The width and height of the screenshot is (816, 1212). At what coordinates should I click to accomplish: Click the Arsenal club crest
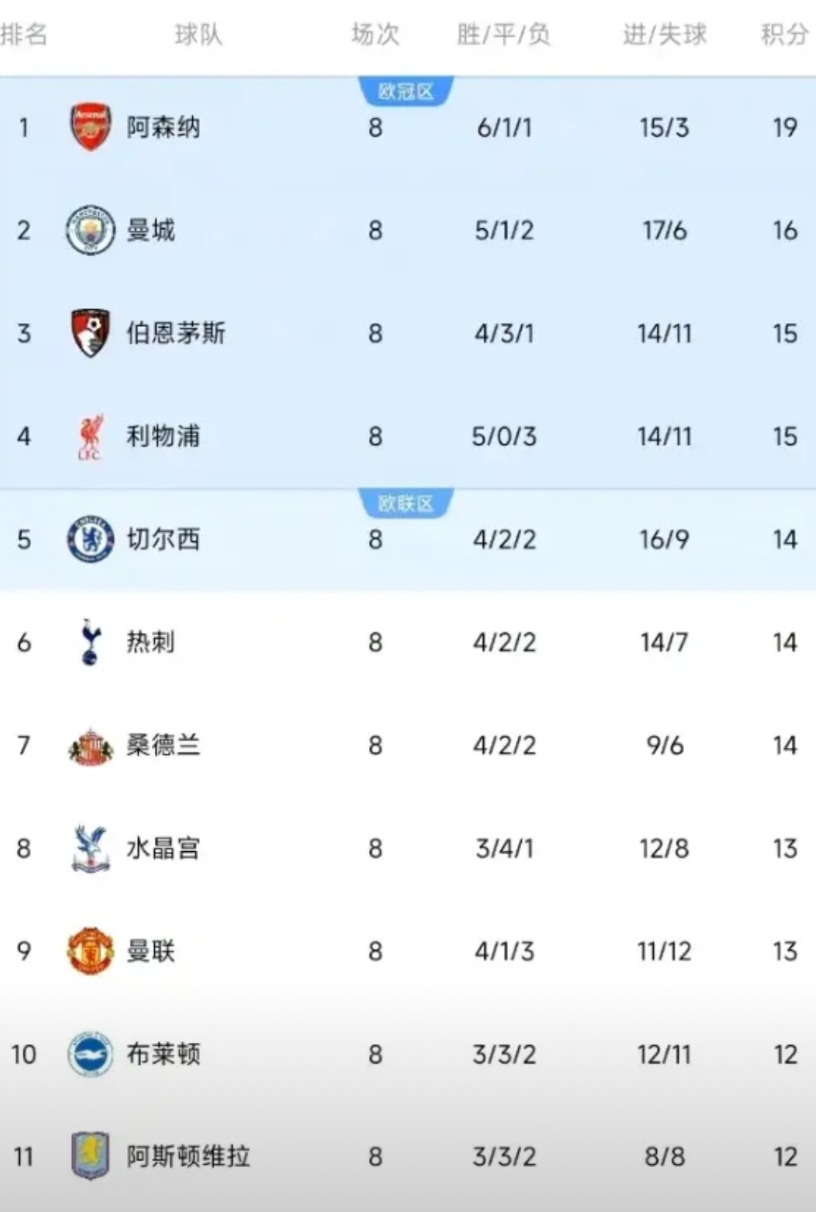pyautogui.click(x=90, y=128)
